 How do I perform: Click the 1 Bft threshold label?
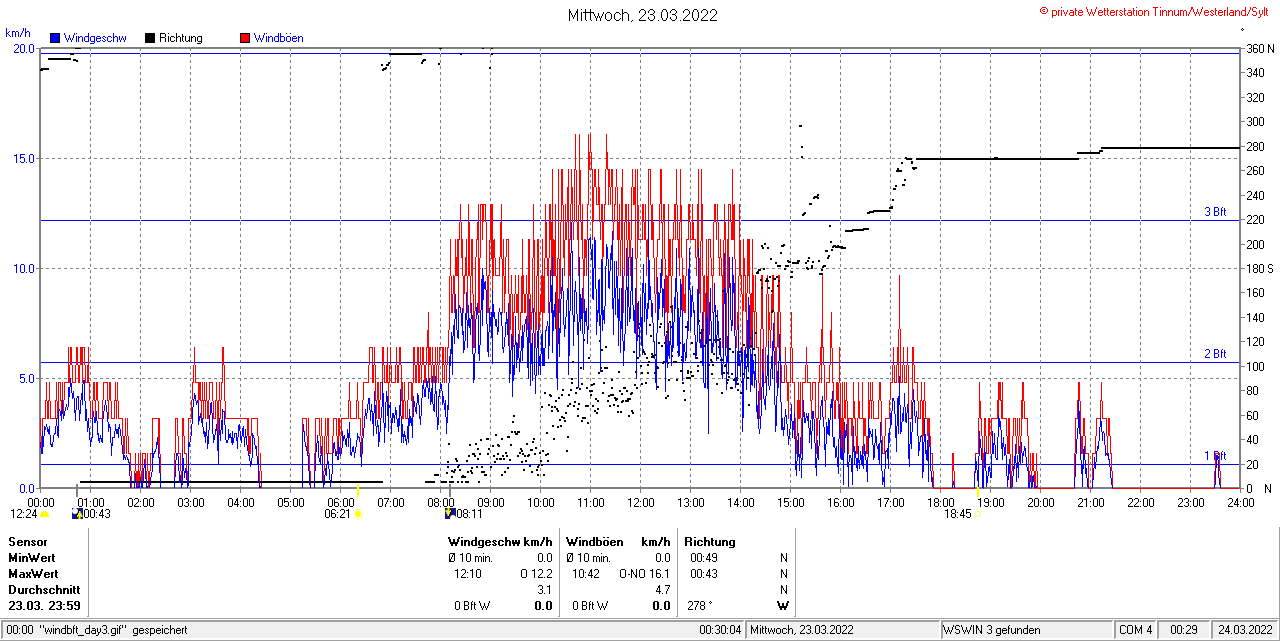click(x=1215, y=456)
